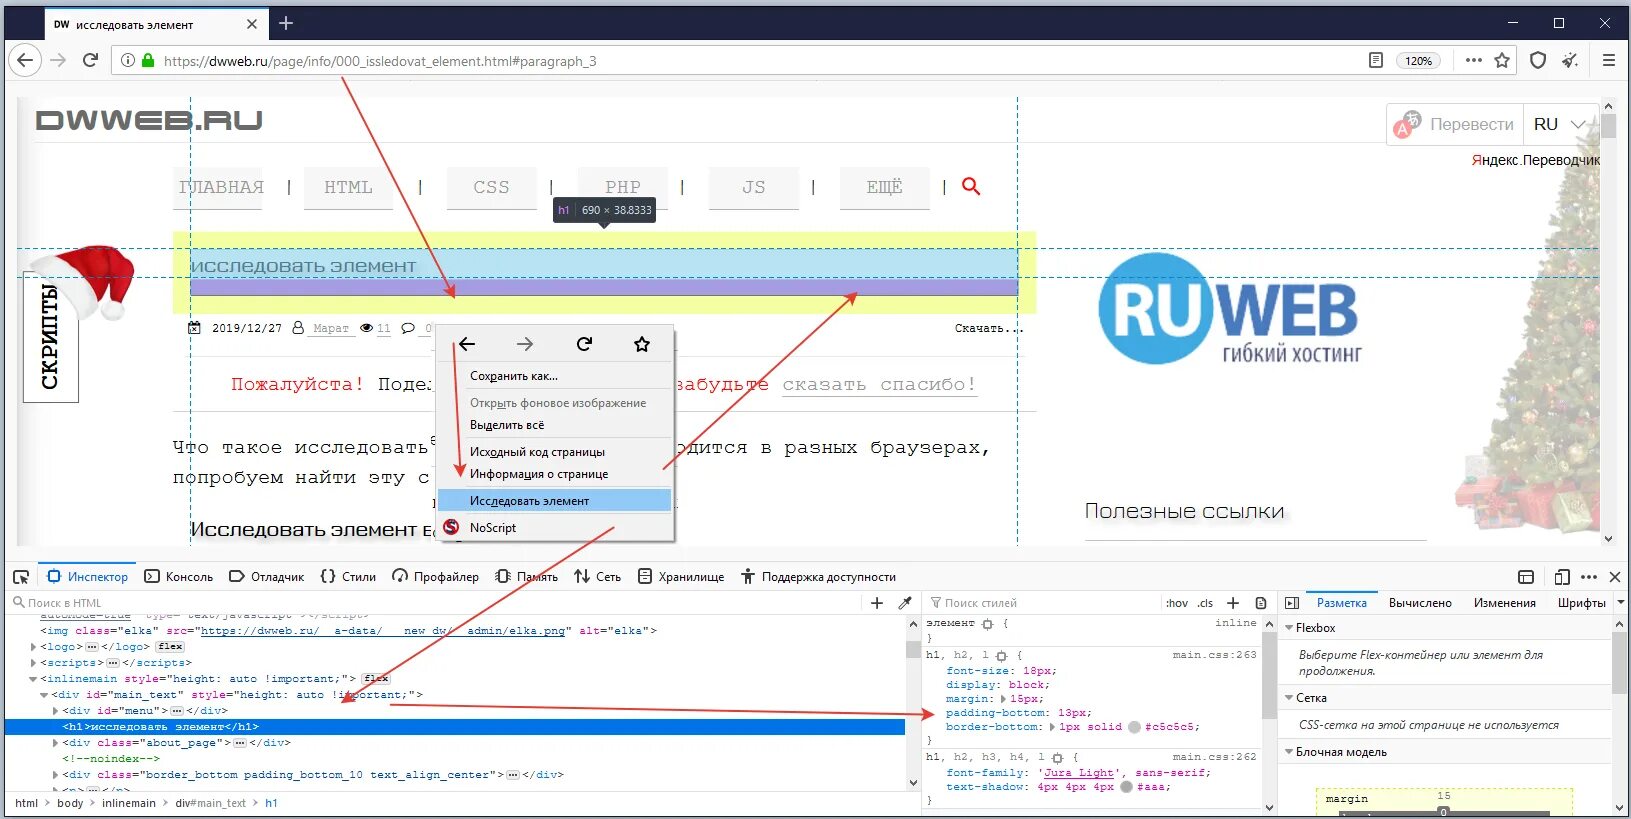Viewport: 1631px width, 819px height.
Task: Switch to the Вычислено sidebar tab
Action: coord(1420,603)
